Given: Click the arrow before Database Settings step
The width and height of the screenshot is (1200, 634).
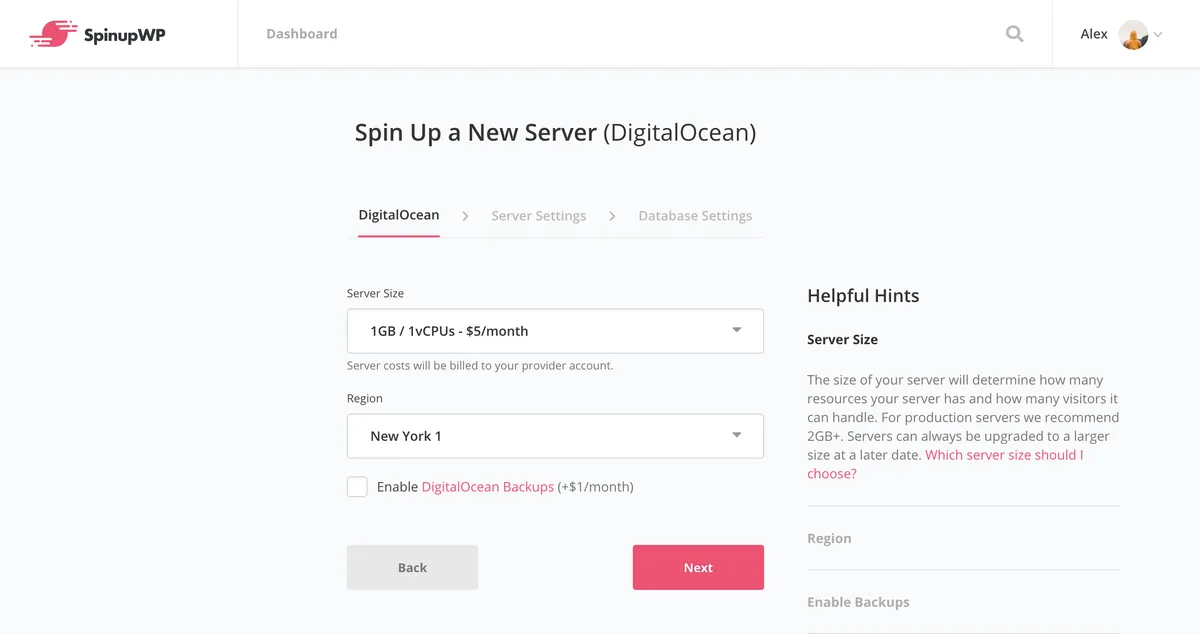Looking at the screenshot, I should tap(612, 216).
